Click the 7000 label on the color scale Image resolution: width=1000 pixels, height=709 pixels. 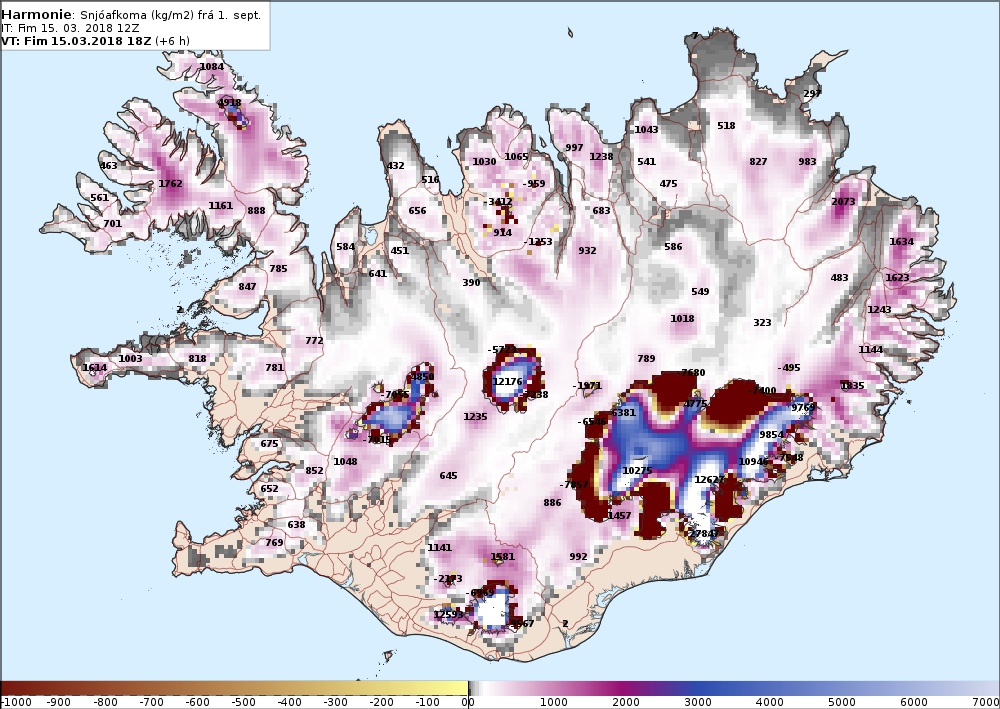coord(984,702)
